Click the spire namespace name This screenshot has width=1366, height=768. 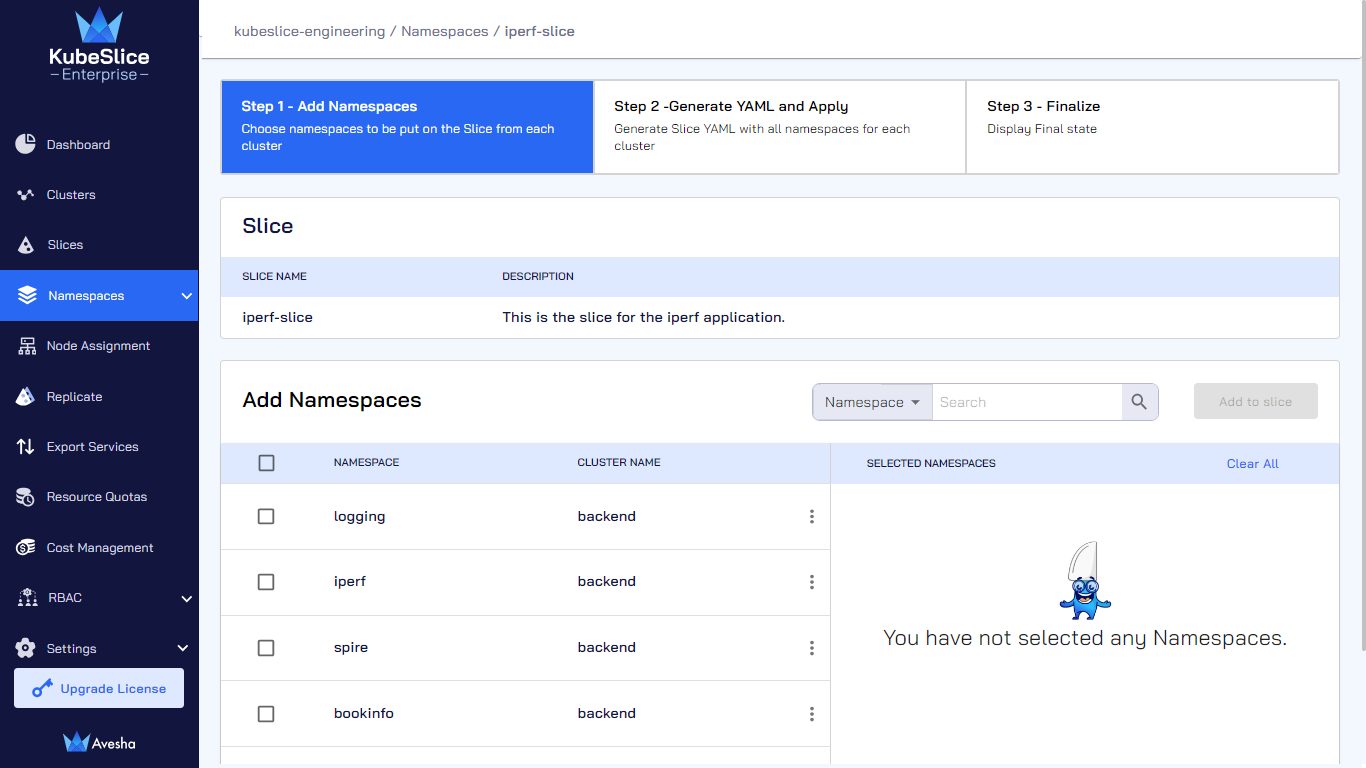pyautogui.click(x=351, y=648)
